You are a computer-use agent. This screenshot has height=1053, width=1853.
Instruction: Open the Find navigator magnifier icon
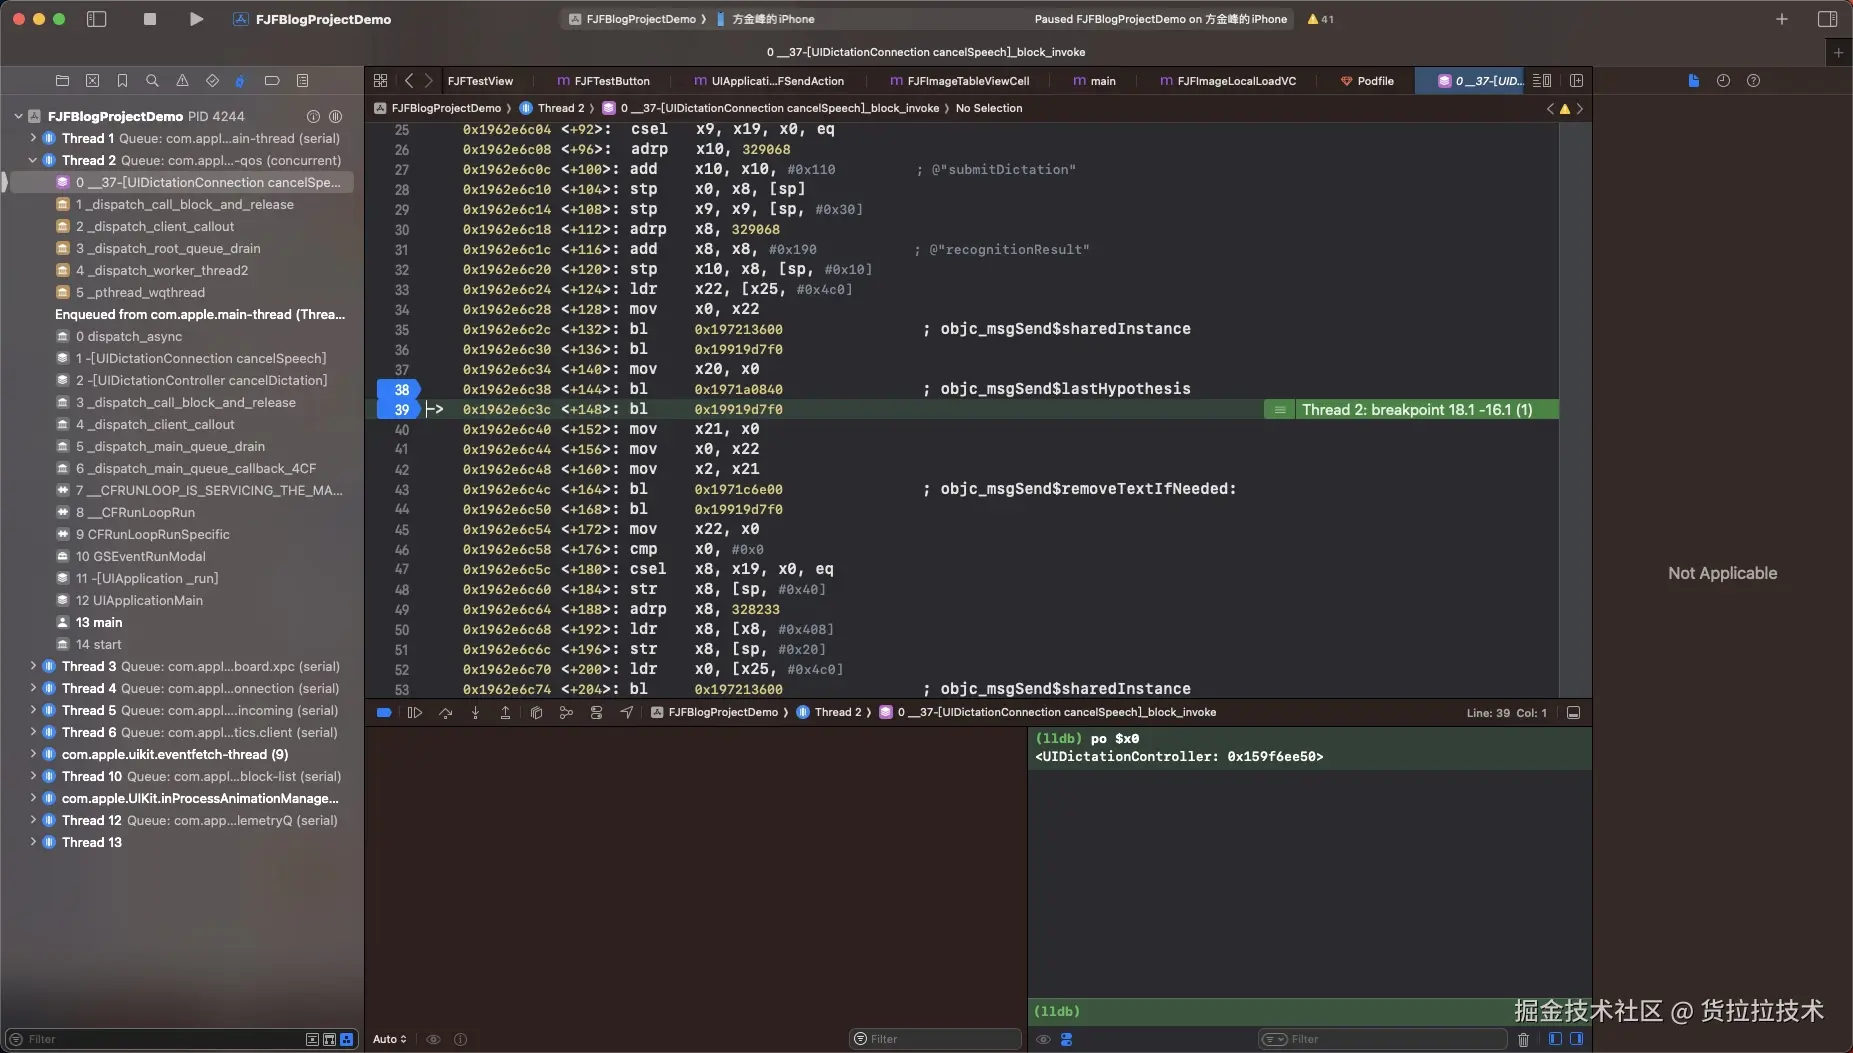152,81
